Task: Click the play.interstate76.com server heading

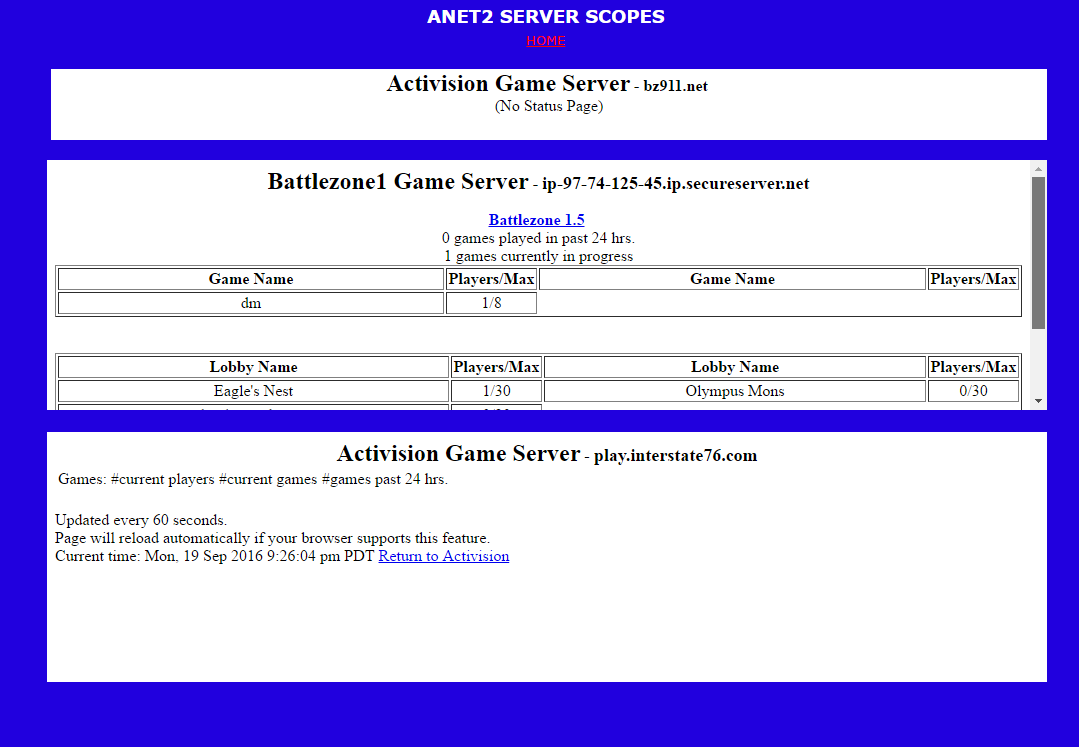Action: 547,454
